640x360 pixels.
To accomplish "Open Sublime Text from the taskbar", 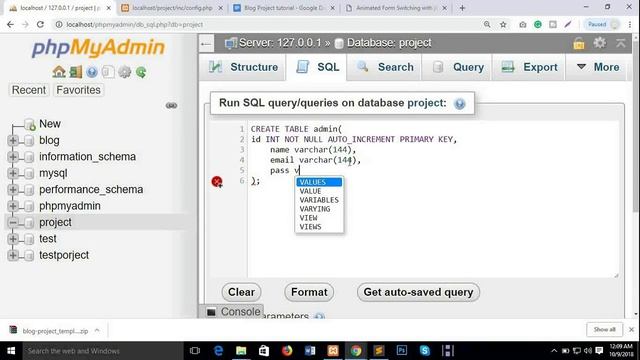I will click(x=379, y=351).
